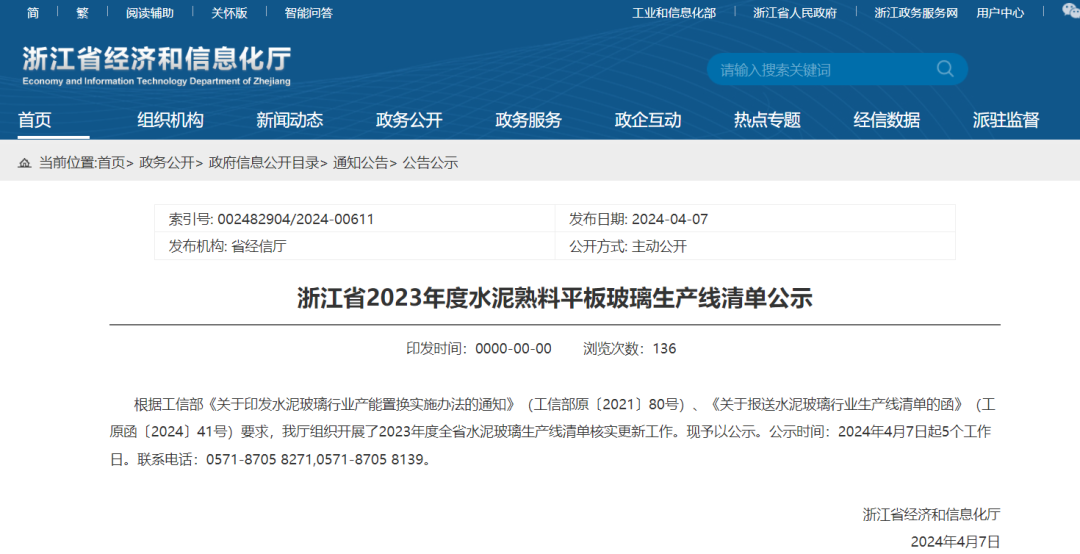Expand the 组织机构 navigation menu
This screenshot has width=1080, height=554.
(x=170, y=120)
